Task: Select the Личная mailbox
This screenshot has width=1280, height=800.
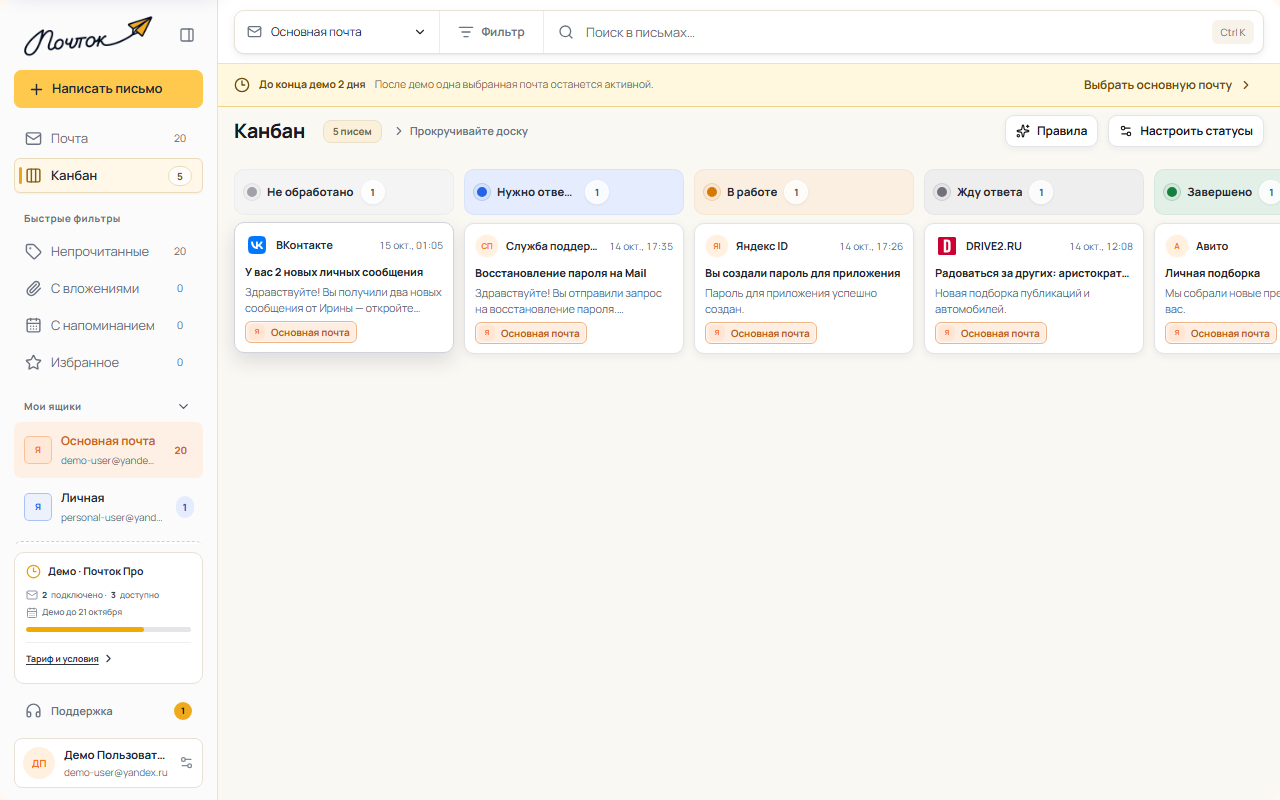Action: (108, 507)
